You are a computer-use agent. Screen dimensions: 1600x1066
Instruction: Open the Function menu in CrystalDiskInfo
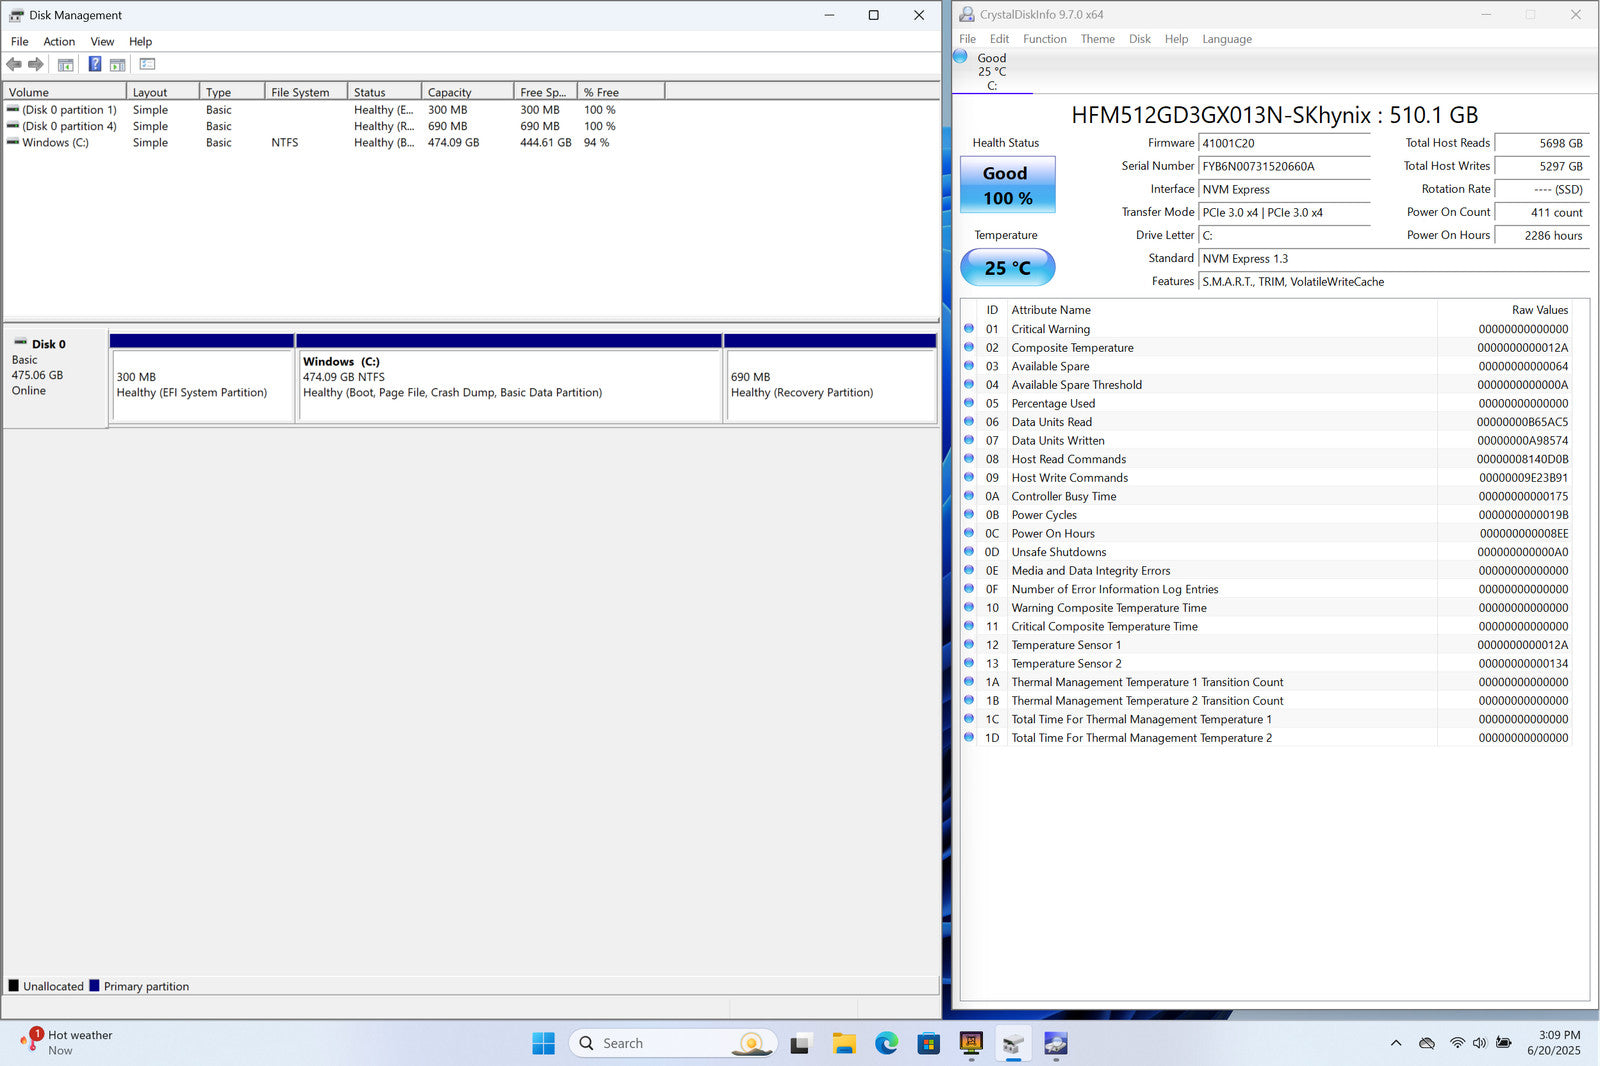1045,39
